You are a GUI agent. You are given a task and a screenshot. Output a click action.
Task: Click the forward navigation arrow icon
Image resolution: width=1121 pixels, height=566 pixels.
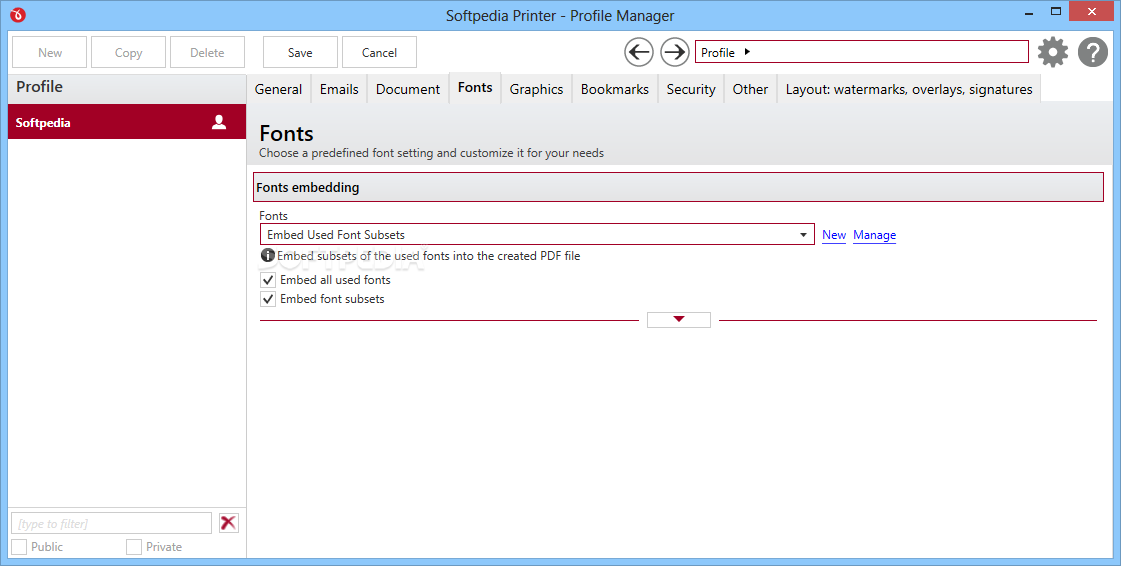click(x=674, y=52)
